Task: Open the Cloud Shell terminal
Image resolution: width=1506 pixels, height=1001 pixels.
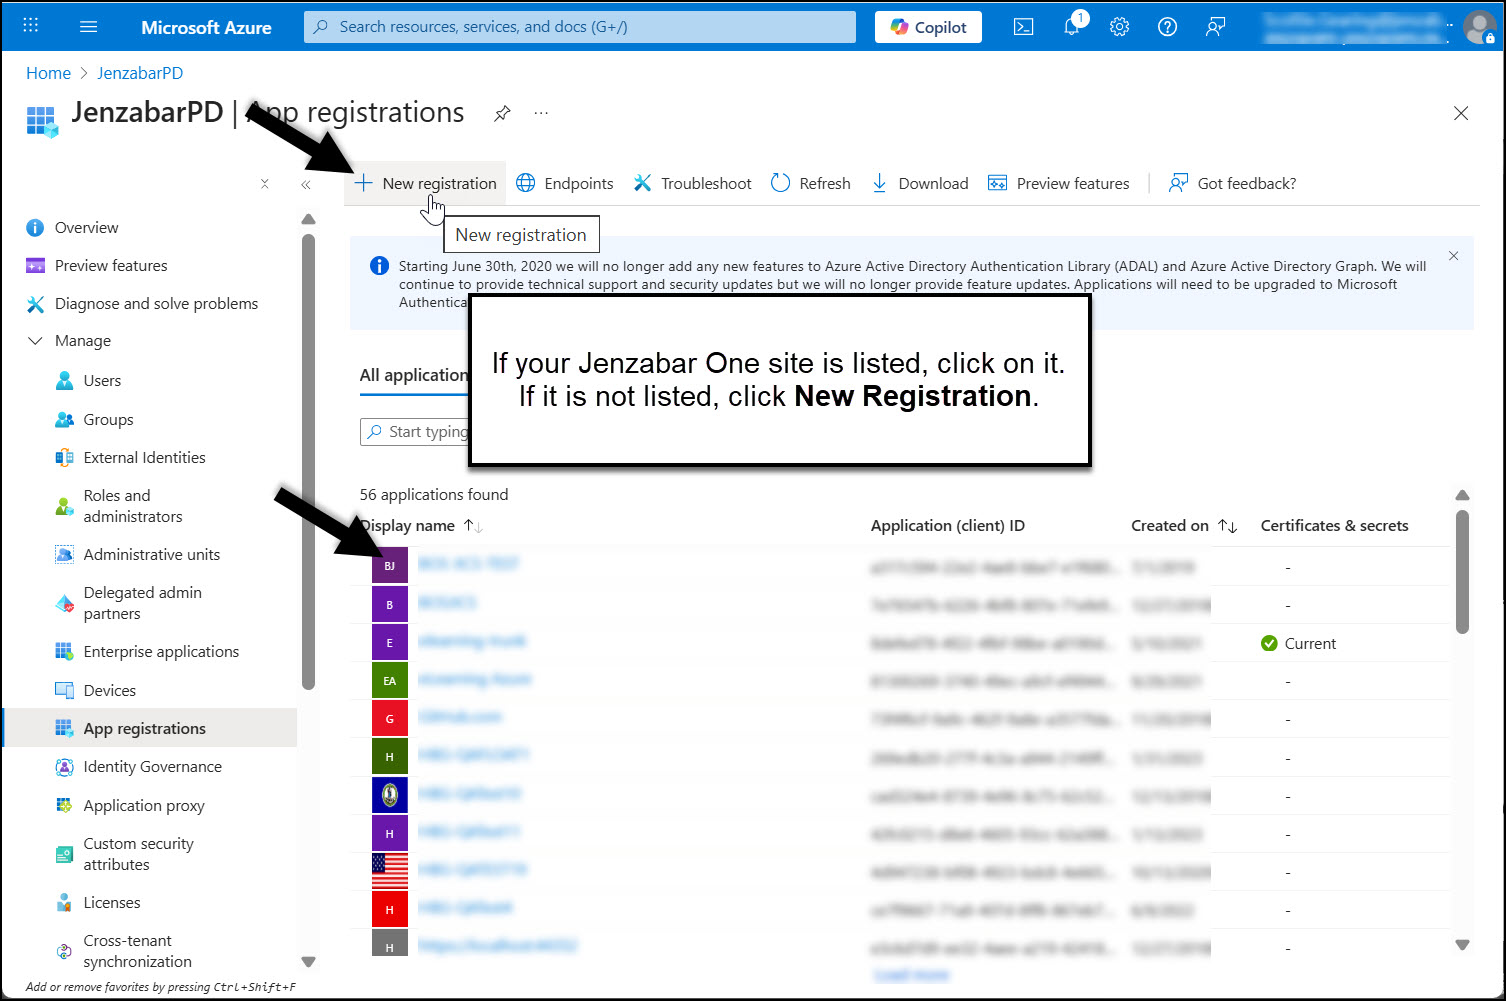Action: tap(1023, 26)
